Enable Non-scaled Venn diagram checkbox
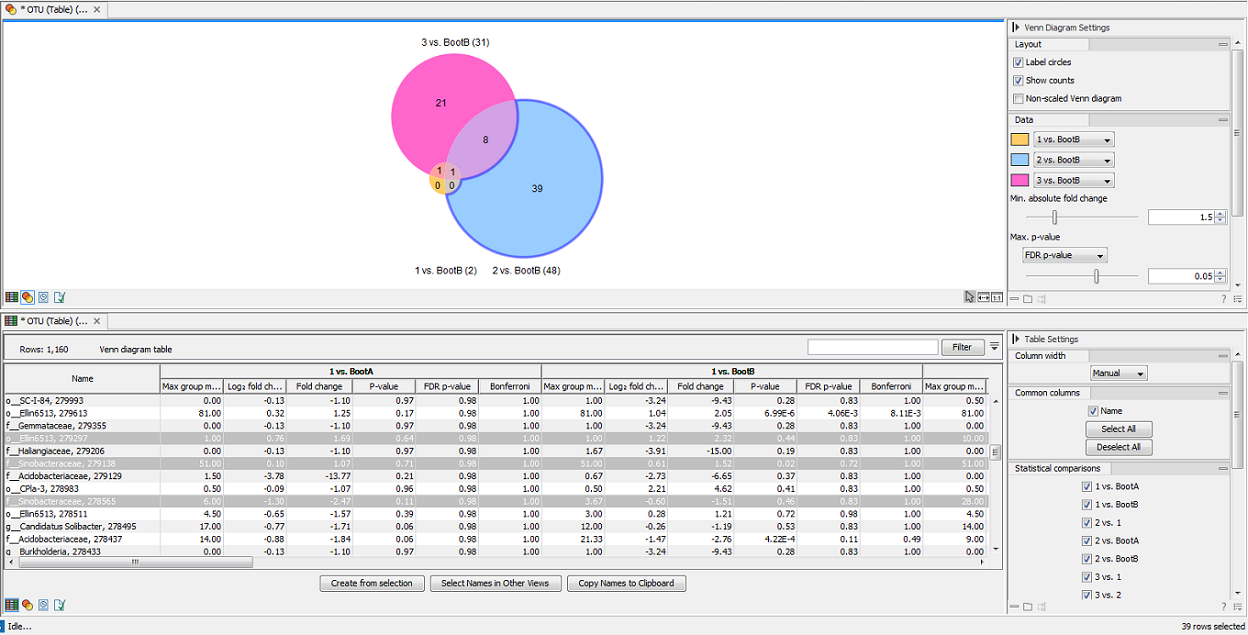1248x635 pixels. point(1018,99)
